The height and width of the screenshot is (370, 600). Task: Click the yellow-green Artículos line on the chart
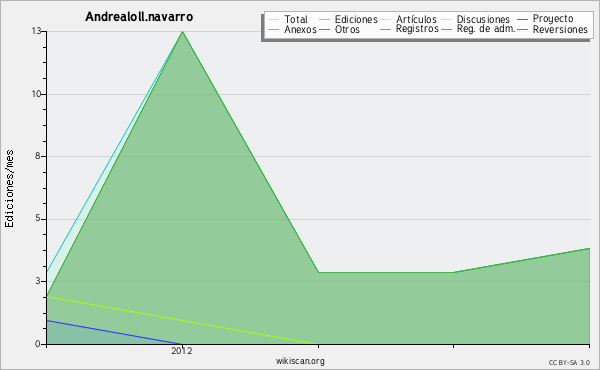[x=183, y=320]
